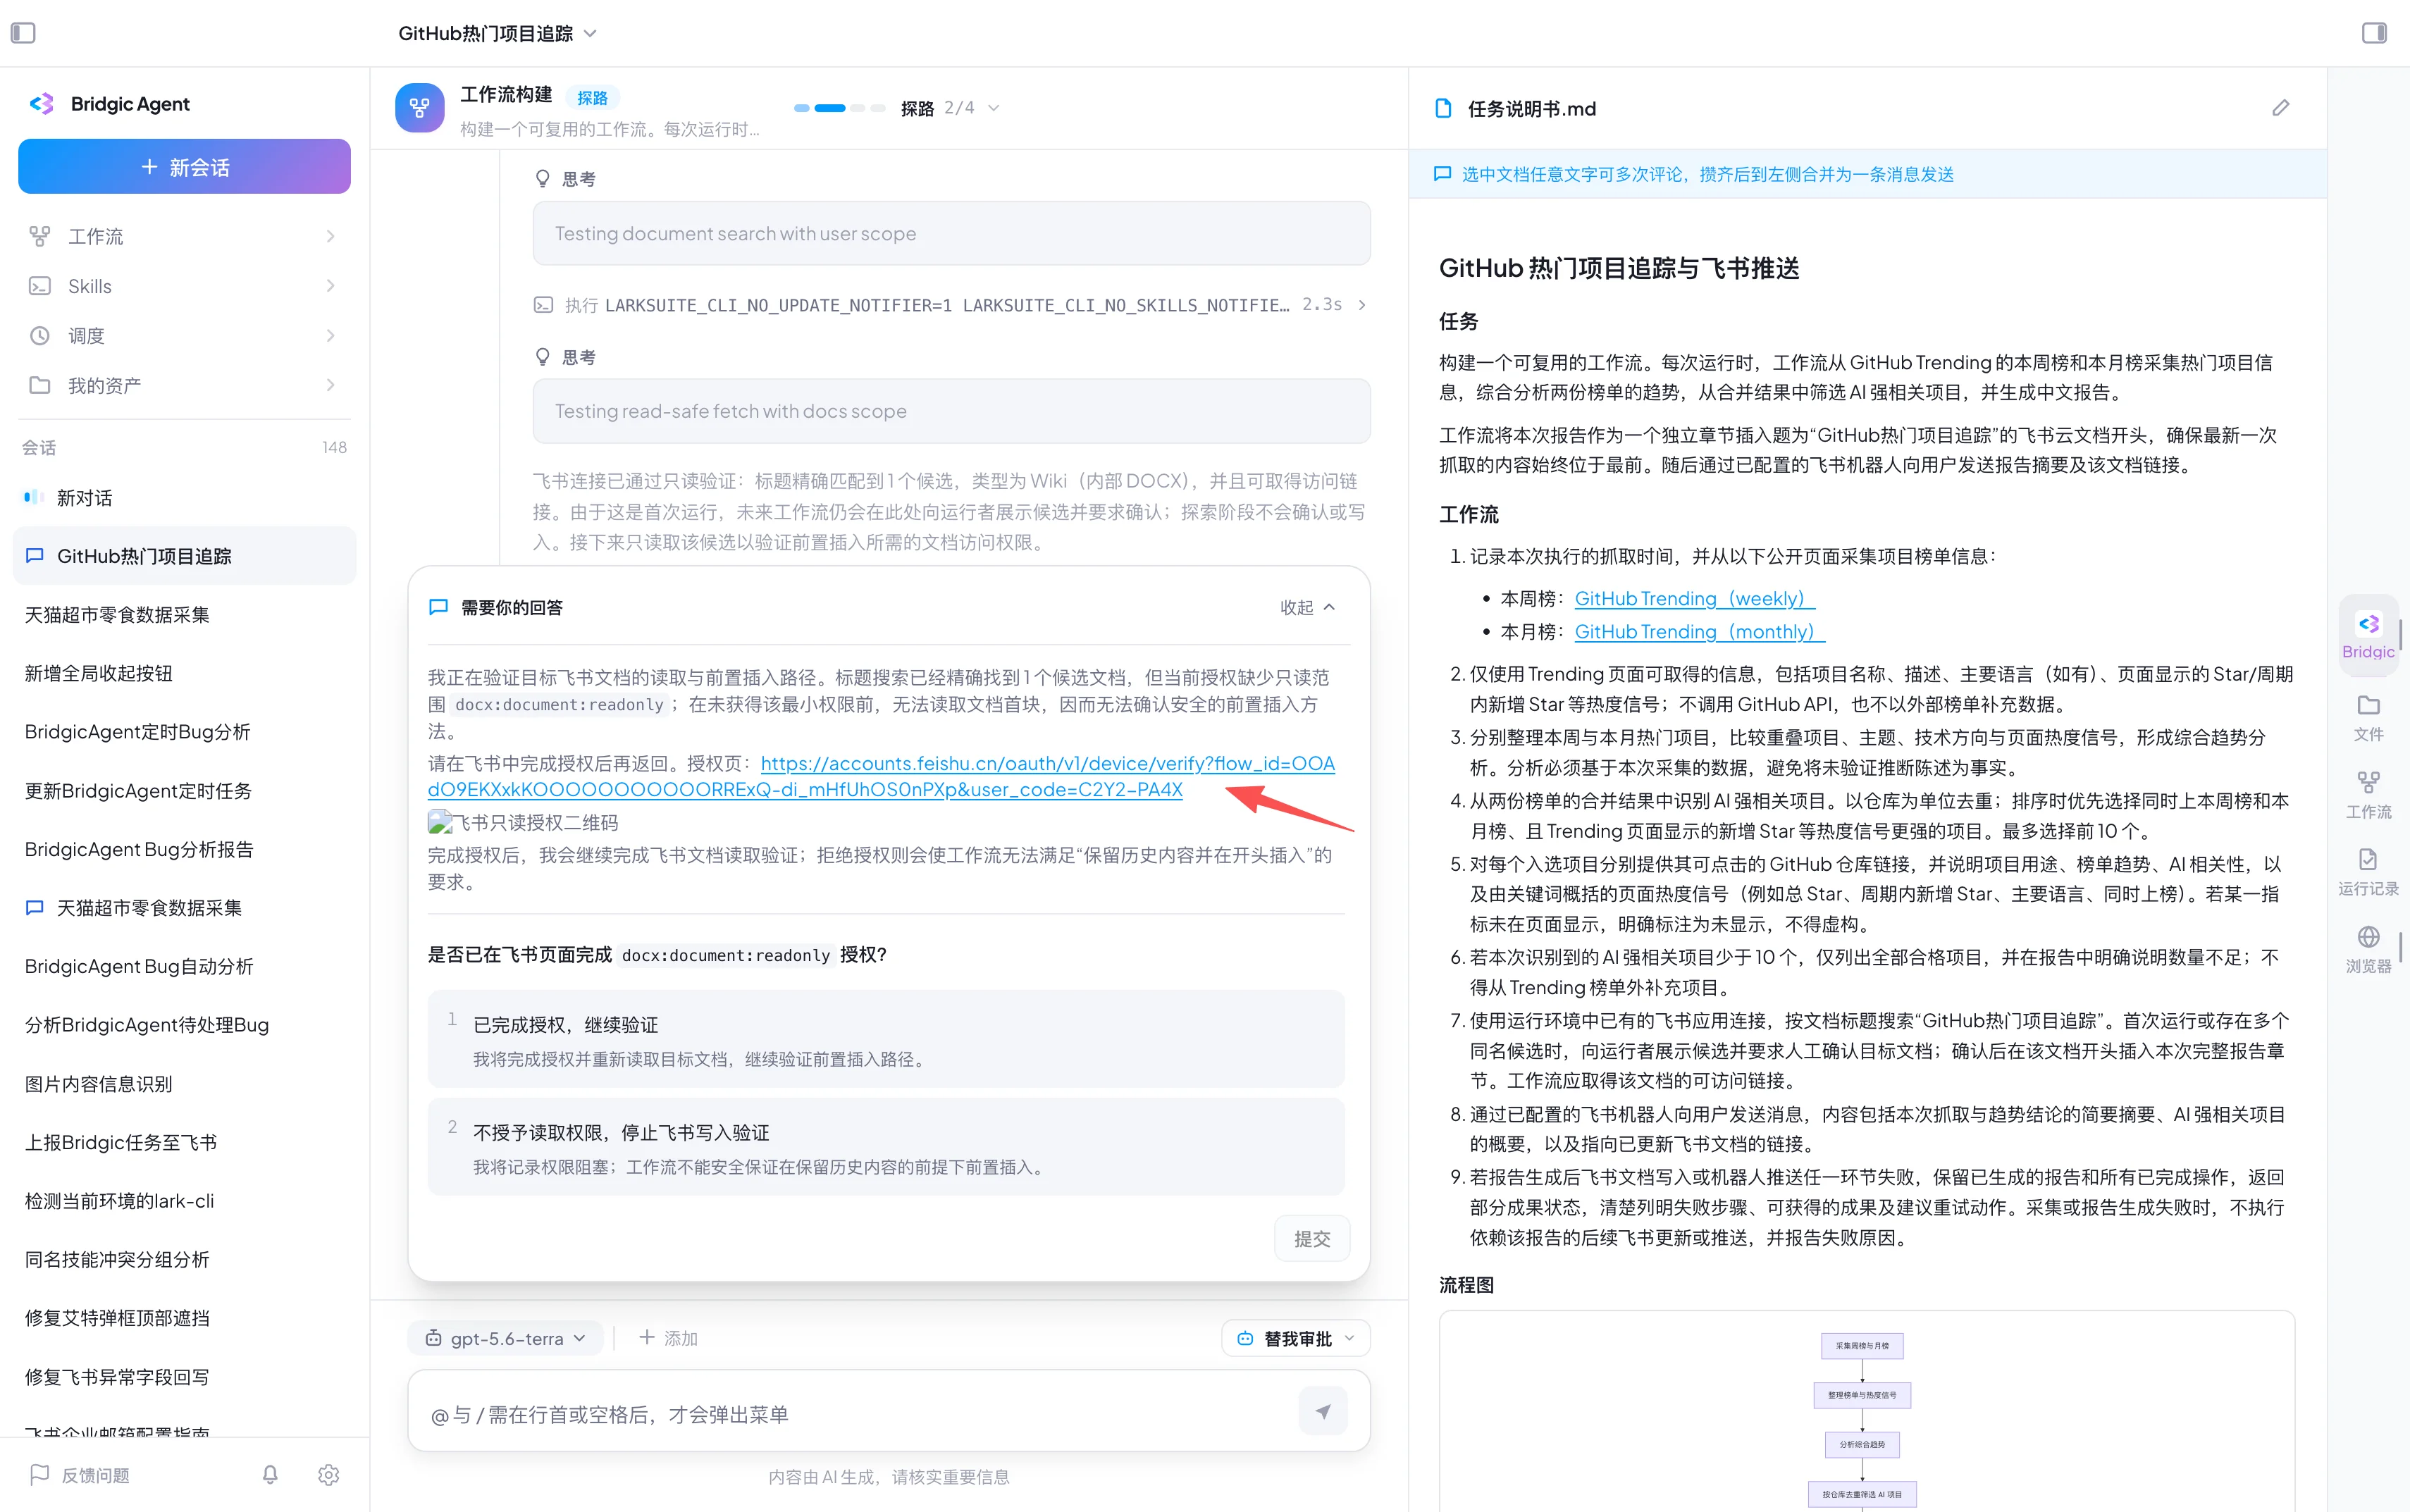Expand the 执行 LARKSUITE_CLI command row
The height and width of the screenshot is (1512, 2410).
click(x=951, y=305)
